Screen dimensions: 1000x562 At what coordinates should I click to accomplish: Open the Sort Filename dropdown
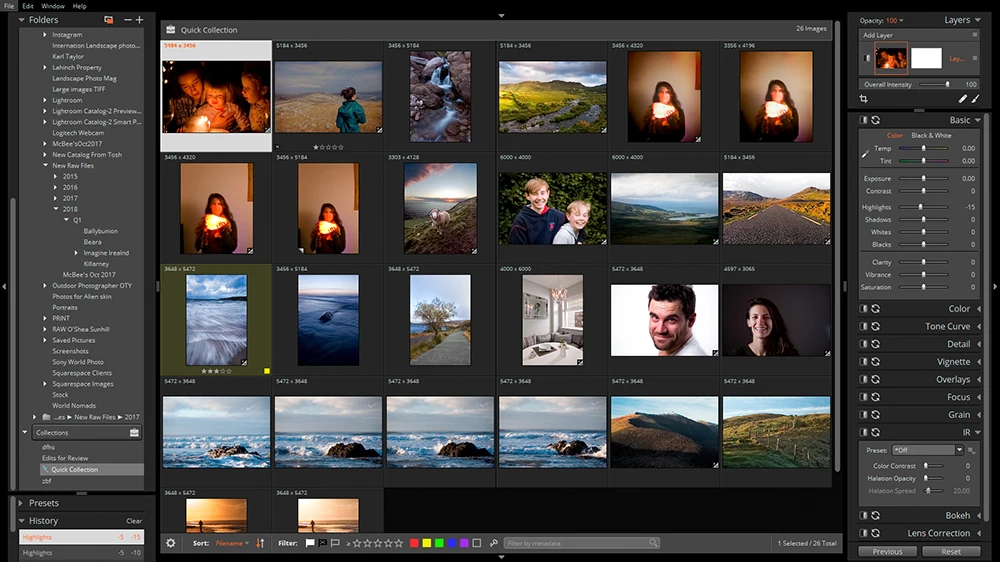coord(232,544)
